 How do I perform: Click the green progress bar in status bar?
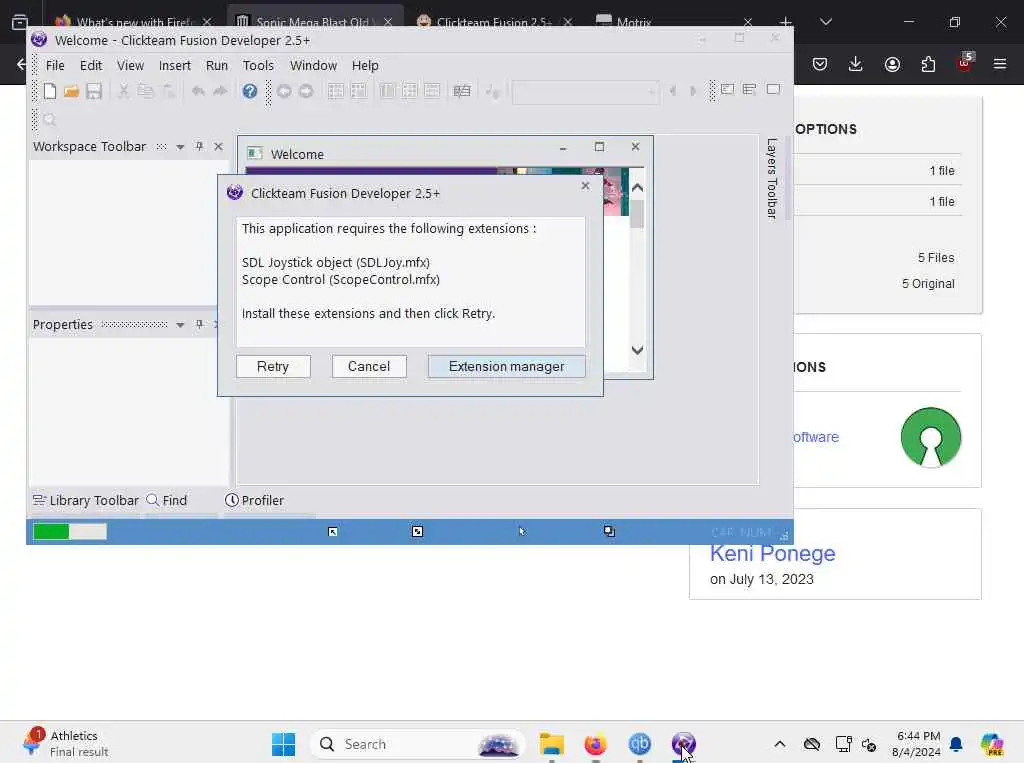70,532
